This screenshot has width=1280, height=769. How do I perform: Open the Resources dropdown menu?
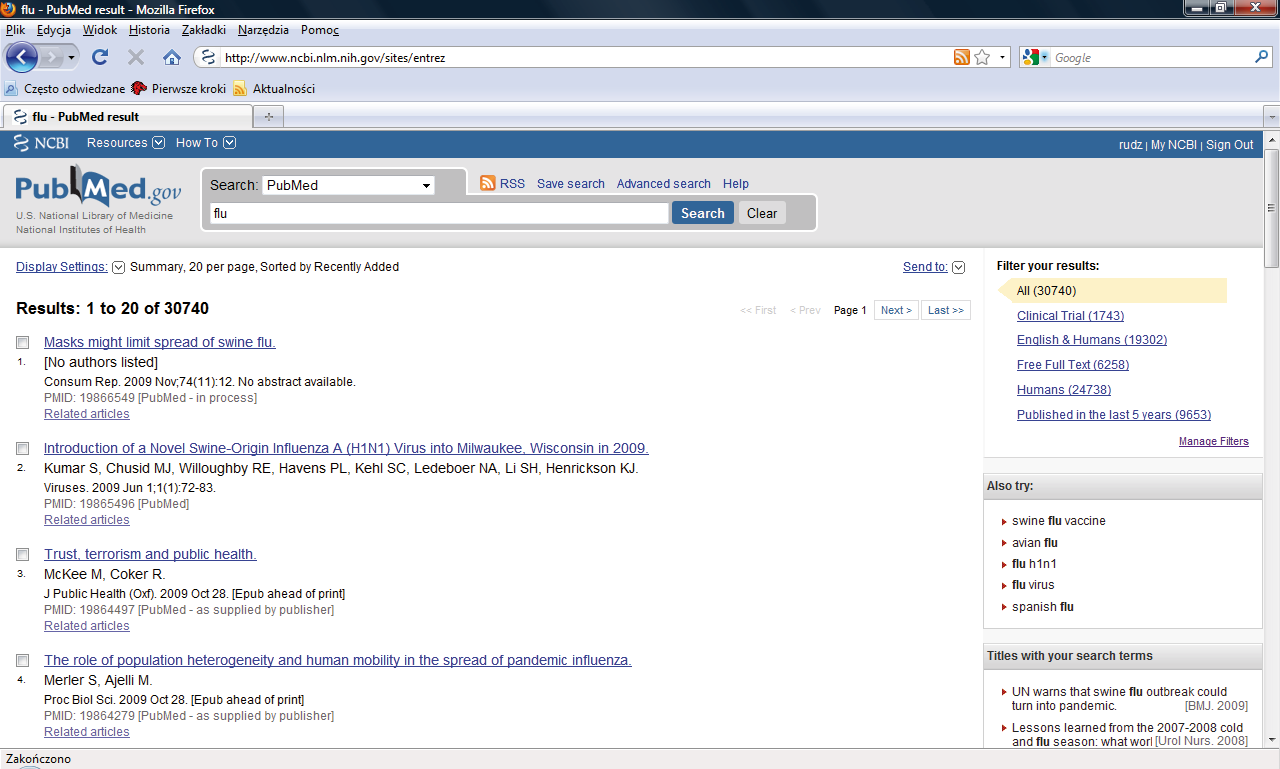point(126,143)
